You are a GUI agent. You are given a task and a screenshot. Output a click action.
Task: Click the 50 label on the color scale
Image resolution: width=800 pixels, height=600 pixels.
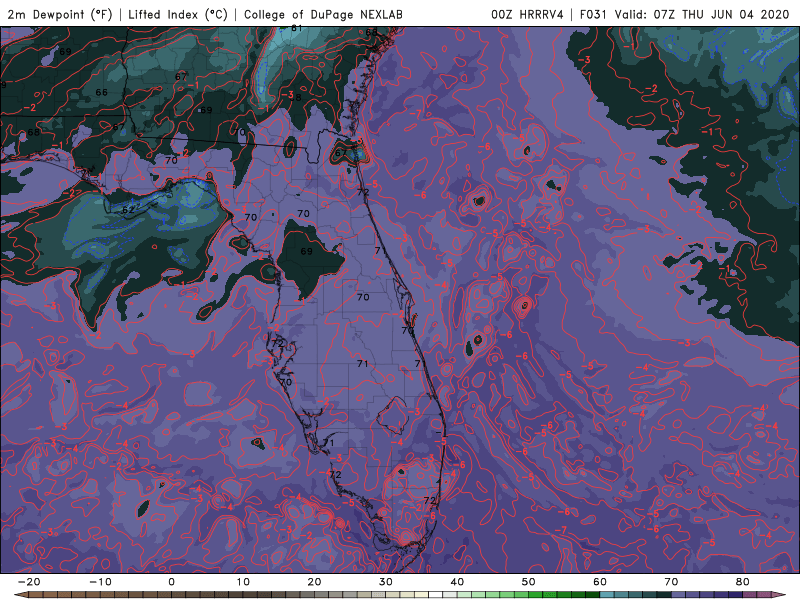pyautogui.click(x=529, y=582)
